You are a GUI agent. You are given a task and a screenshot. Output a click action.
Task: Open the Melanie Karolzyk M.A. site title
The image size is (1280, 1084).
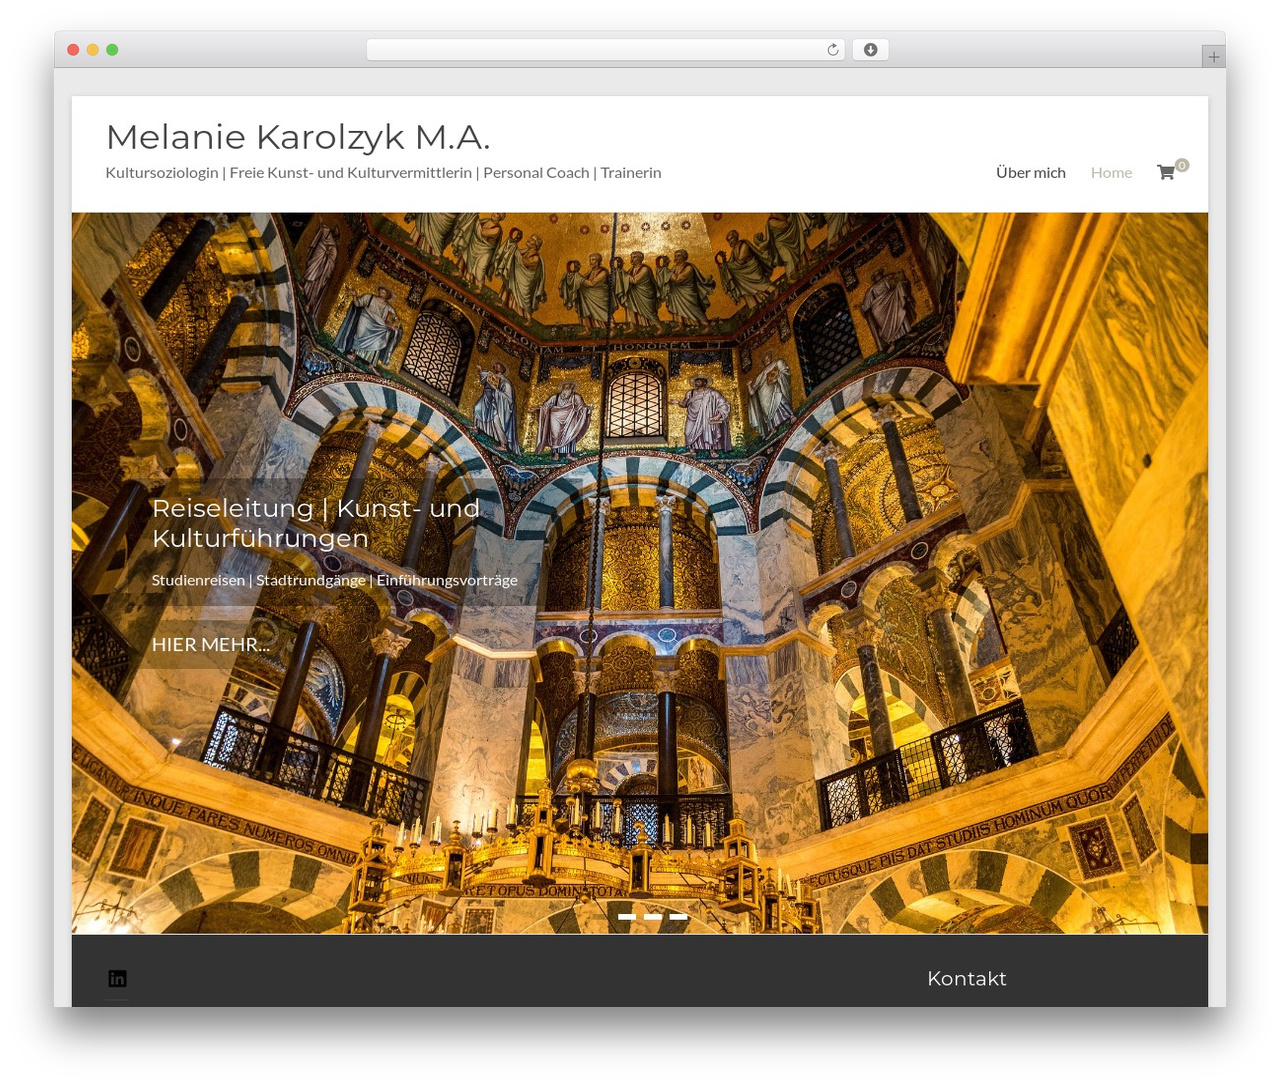point(298,137)
